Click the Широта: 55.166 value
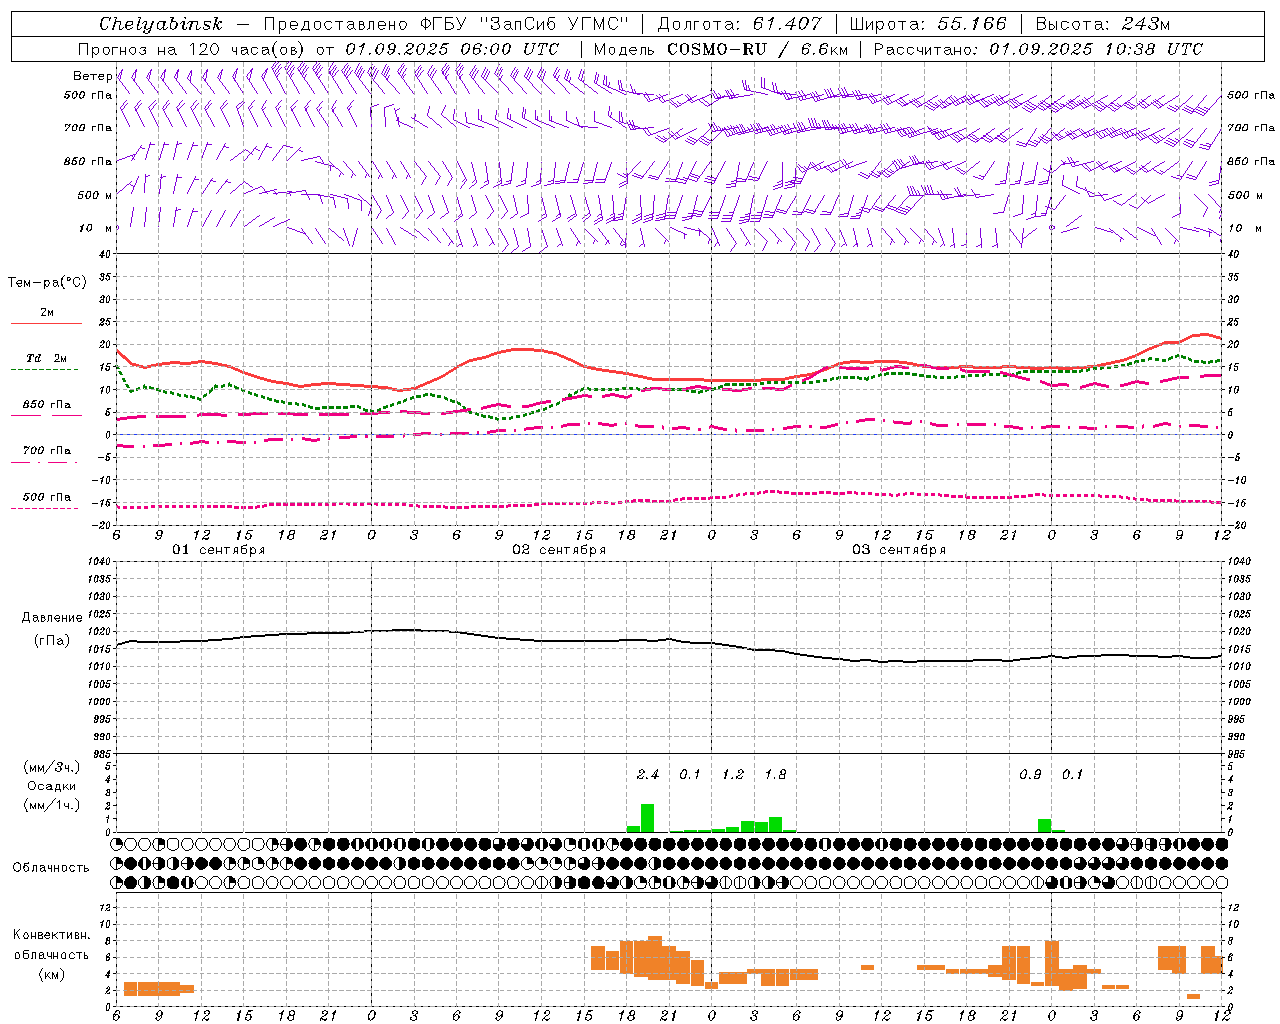The width and height of the screenshot is (1280, 1024). click(x=928, y=24)
